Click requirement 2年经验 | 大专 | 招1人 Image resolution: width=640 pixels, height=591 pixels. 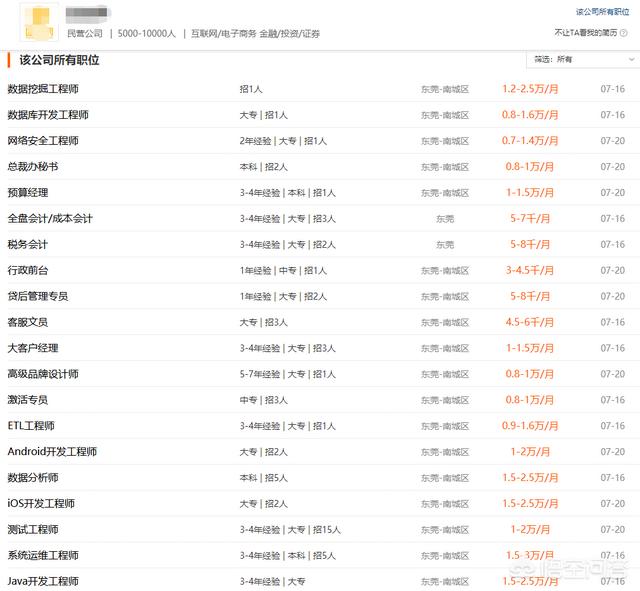[283, 141]
